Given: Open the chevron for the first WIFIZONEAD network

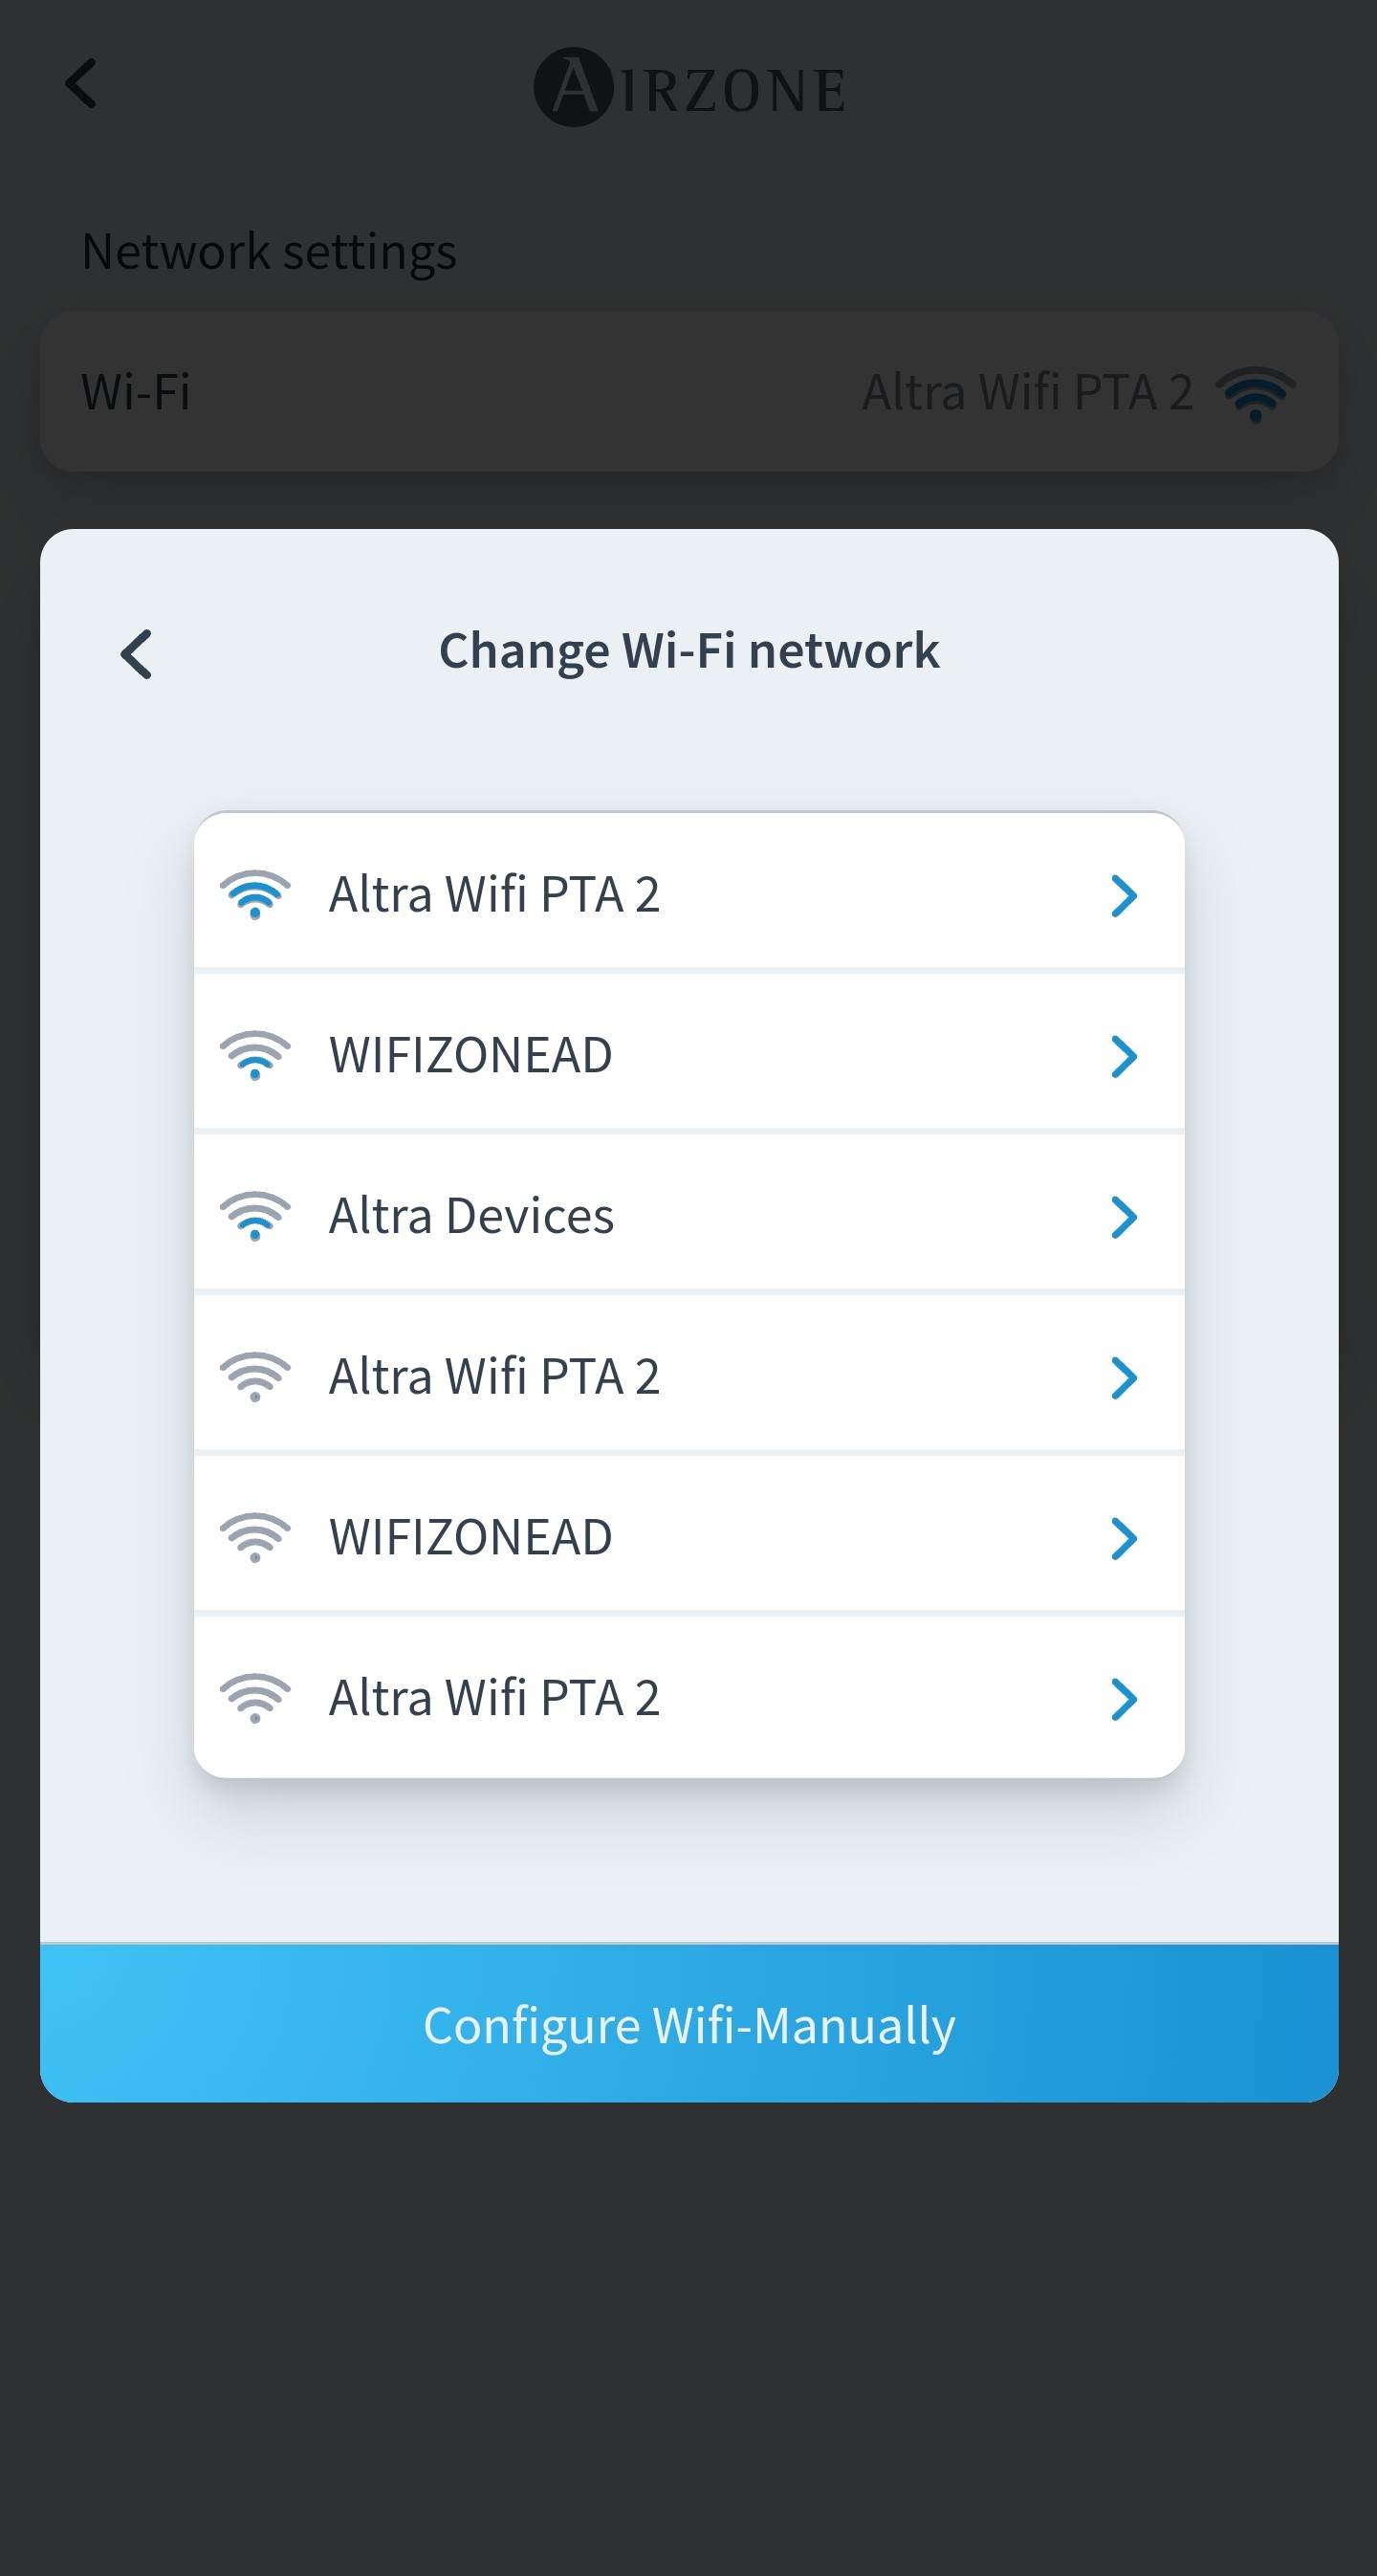Looking at the screenshot, I should (x=1124, y=1056).
